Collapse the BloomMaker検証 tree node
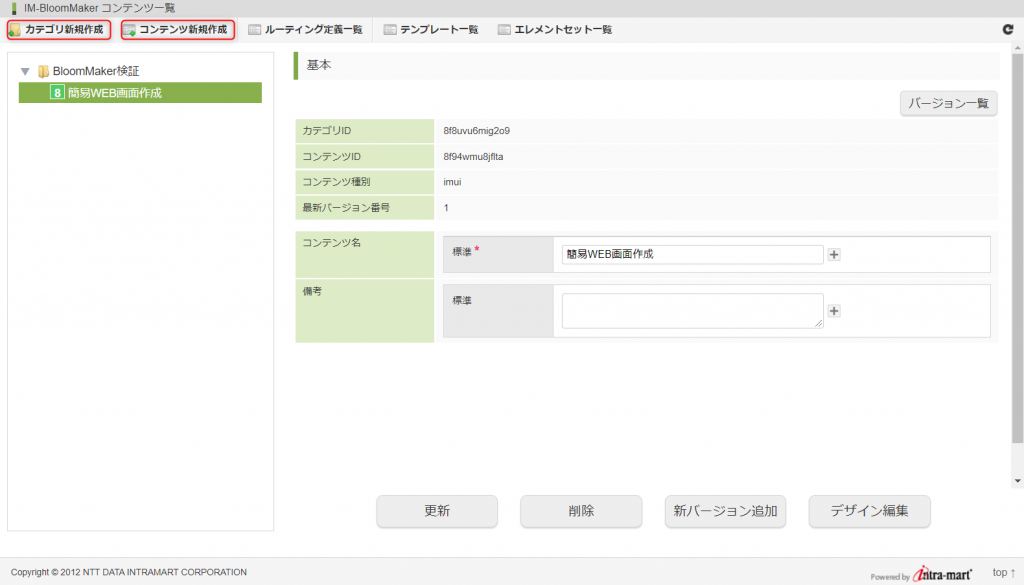The height and width of the screenshot is (585, 1024). [x=25, y=71]
